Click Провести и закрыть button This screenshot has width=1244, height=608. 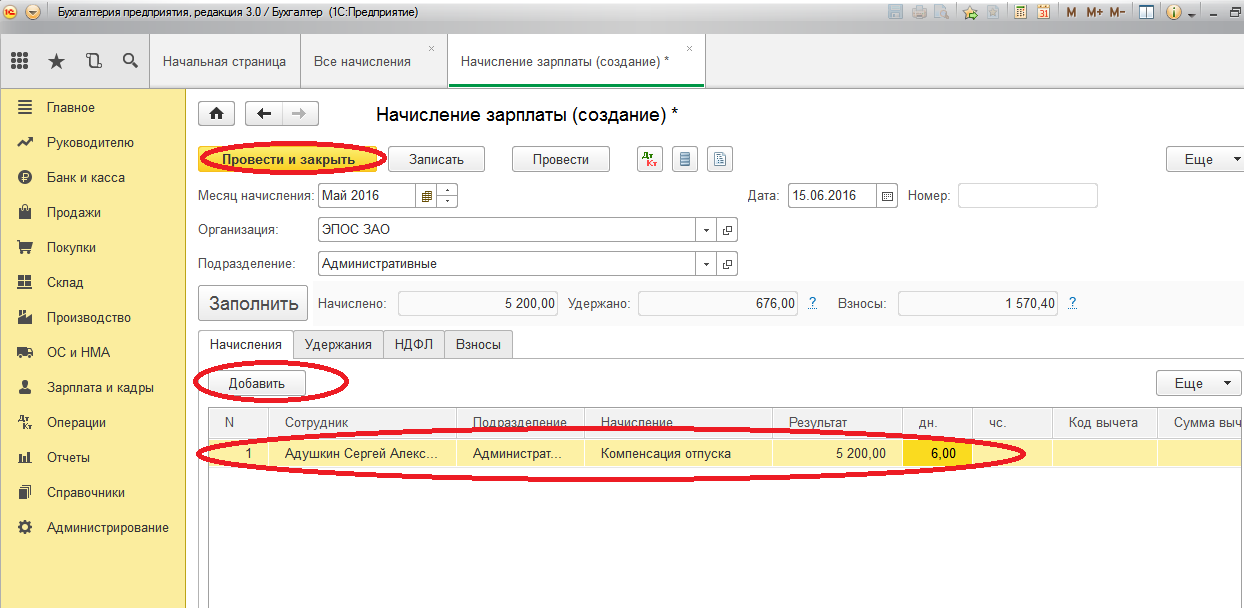(x=288, y=159)
